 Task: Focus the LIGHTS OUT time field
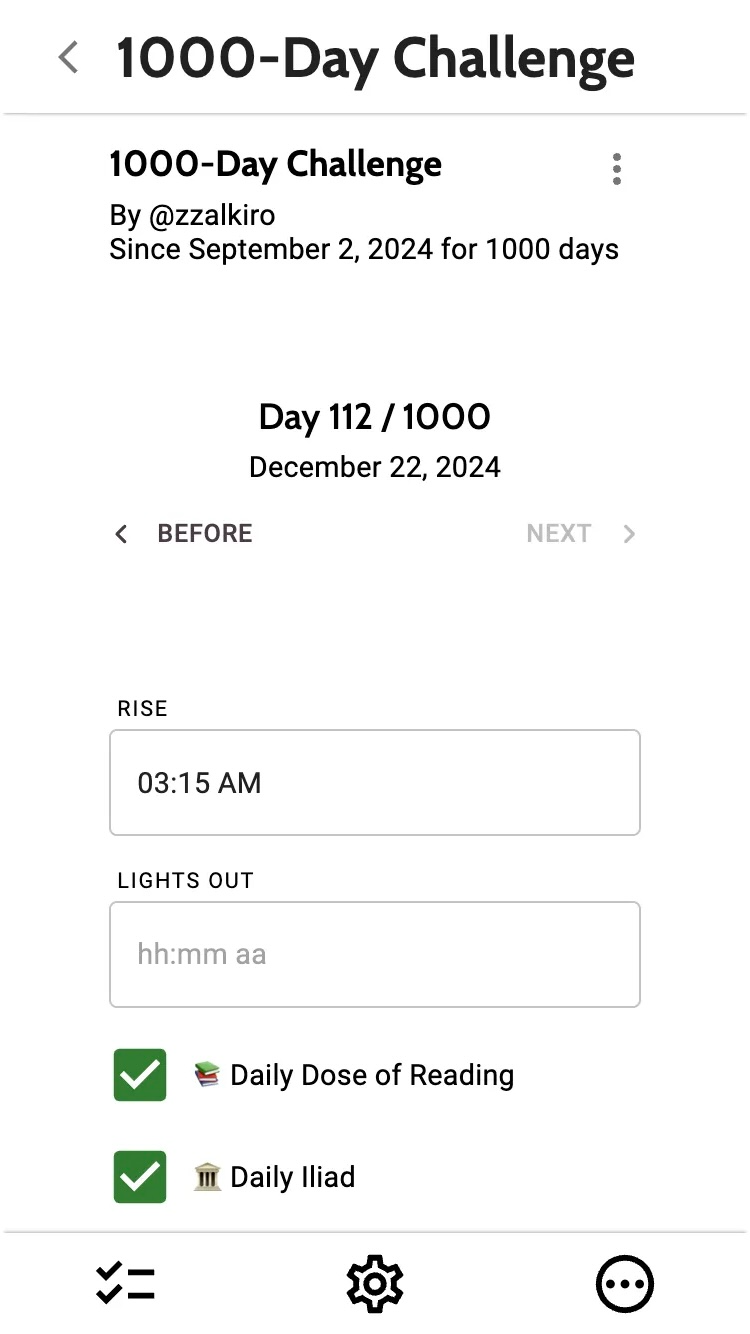click(x=374, y=954)
